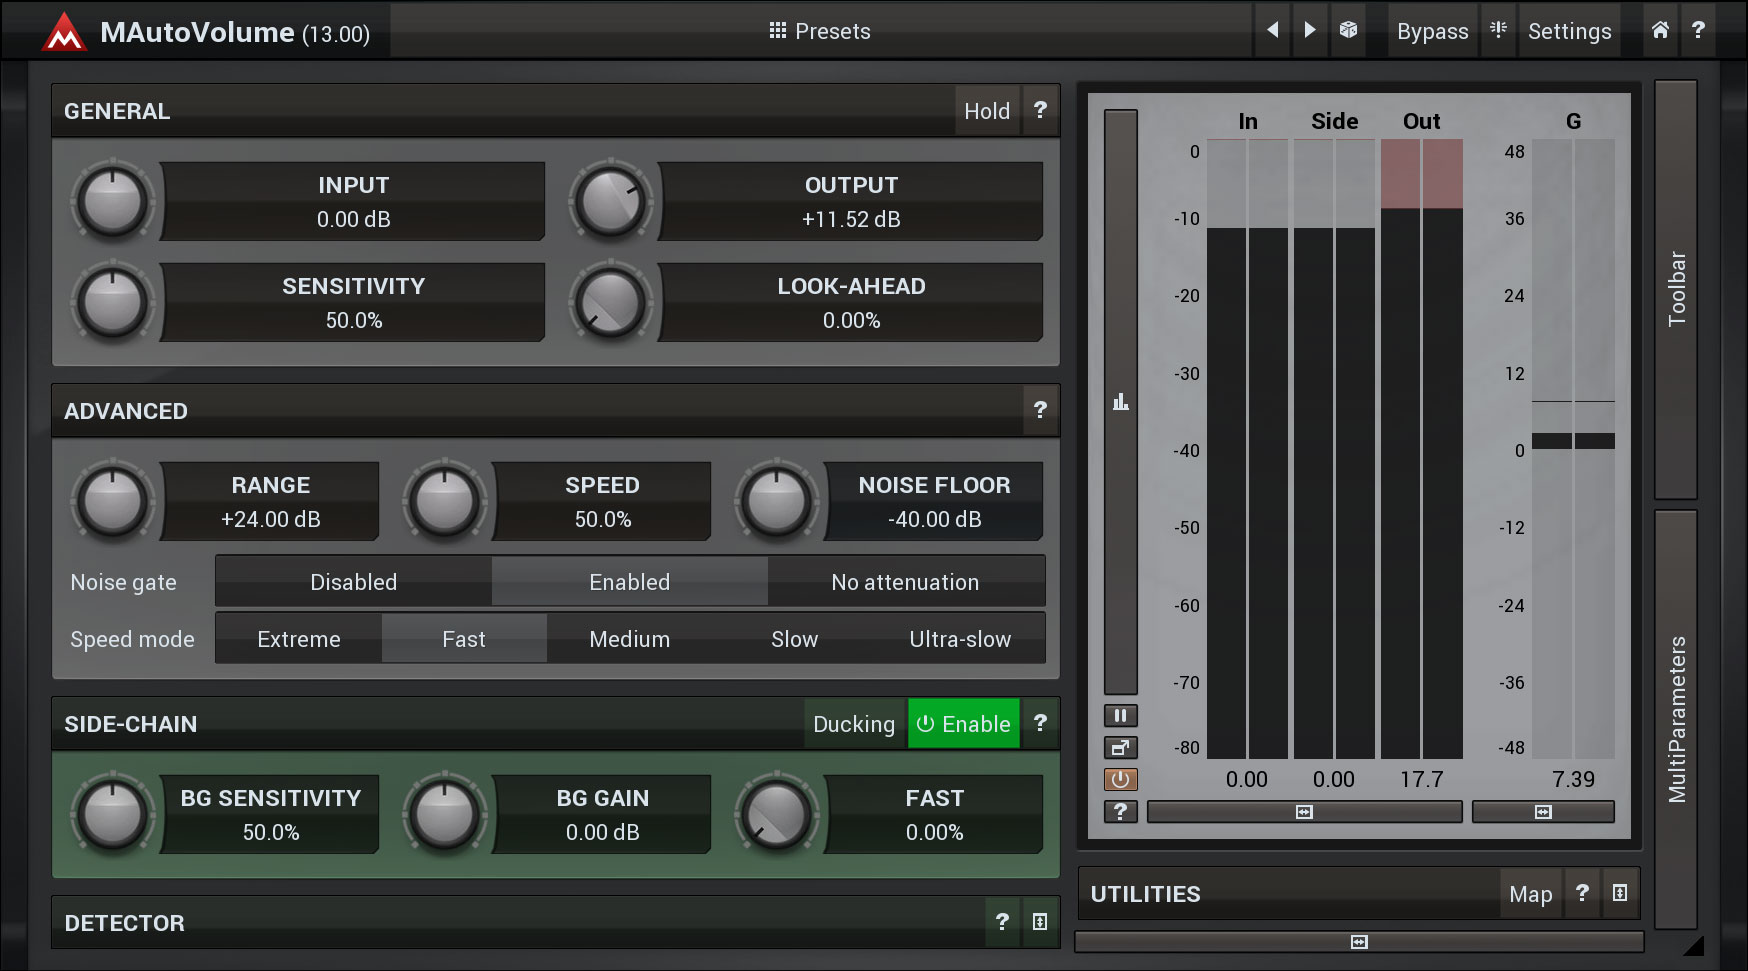
Task: Click the random preset dice icon
Action: click(x=1348, y=30)
